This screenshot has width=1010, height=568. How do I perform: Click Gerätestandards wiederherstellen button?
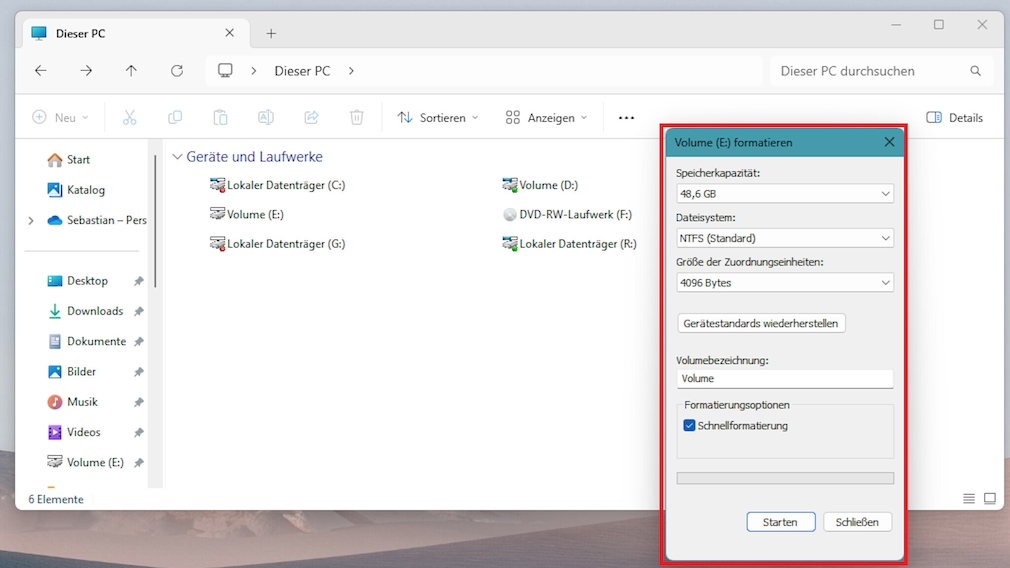click(x=760, y=324)
